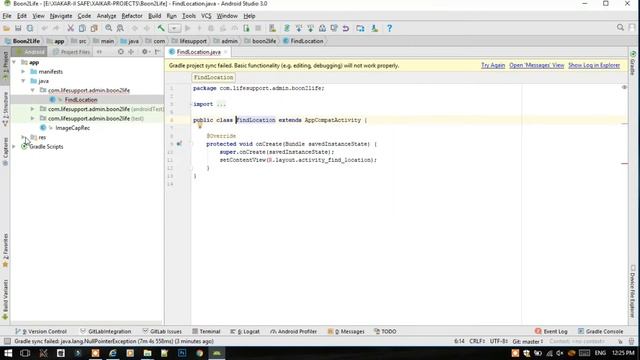Click the Synchronize toolbar icon
Screen dimensions: 640x360
click(x=30, y=28)
